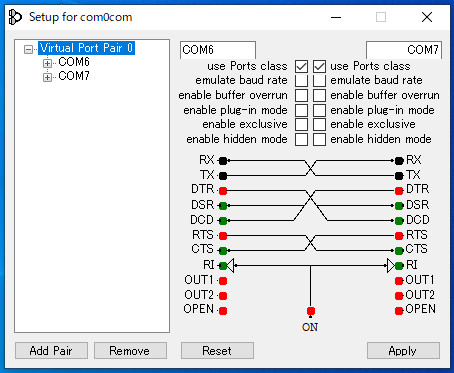
Task: Click the right RTS red pin
Action: click(399, 236)
